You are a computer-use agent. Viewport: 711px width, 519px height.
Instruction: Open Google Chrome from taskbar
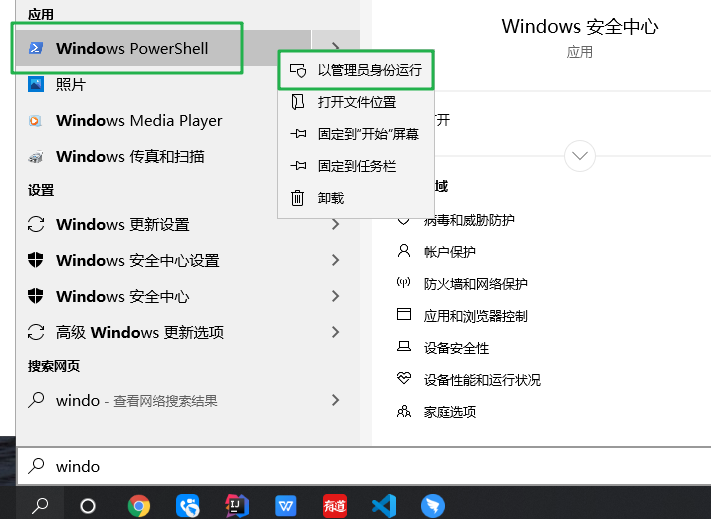click(x=139, y=505)
